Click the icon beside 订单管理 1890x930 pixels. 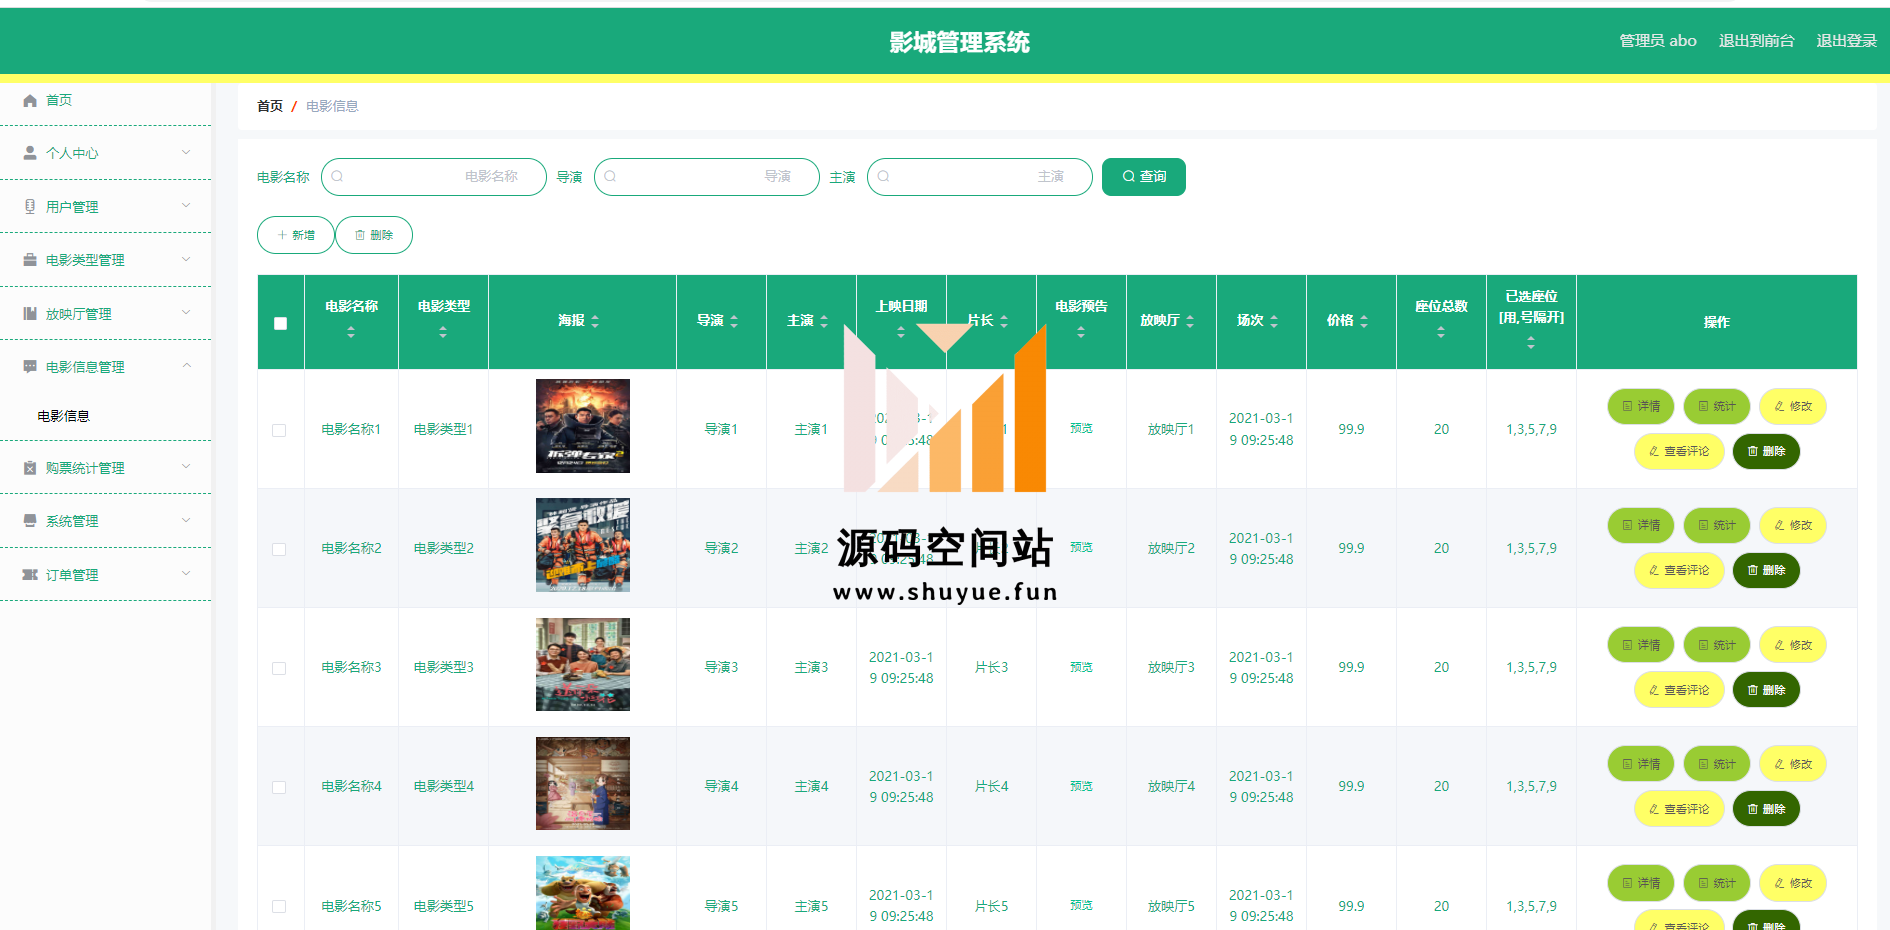click(30, 575)
